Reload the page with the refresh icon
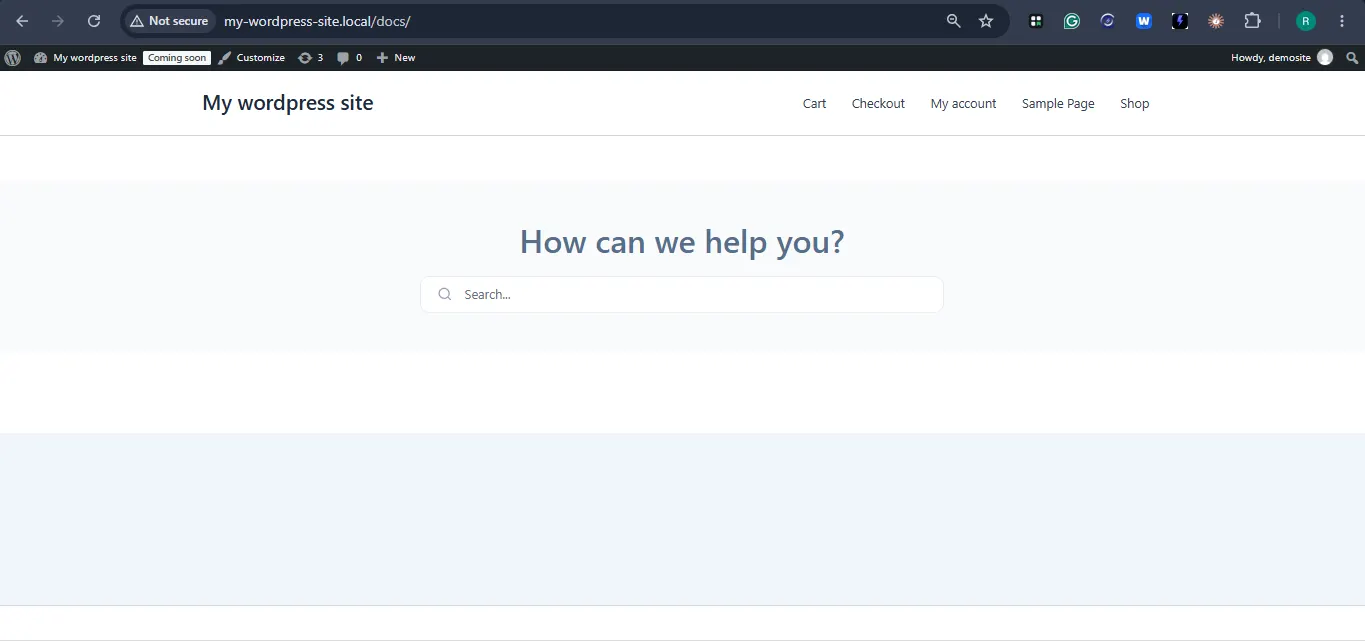 (x=94, y=21)
